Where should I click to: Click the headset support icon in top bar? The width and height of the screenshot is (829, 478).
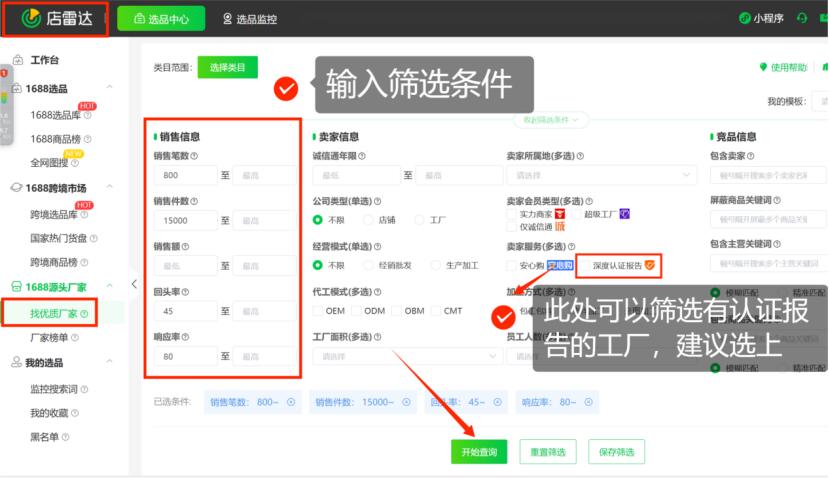tap(802, 19)
